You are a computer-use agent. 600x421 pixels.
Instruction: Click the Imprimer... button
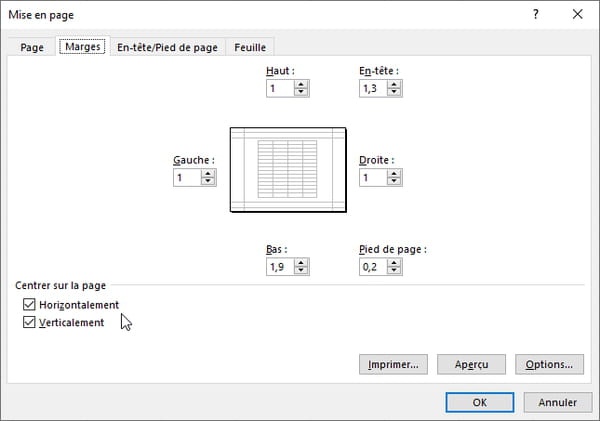(393, 364)
